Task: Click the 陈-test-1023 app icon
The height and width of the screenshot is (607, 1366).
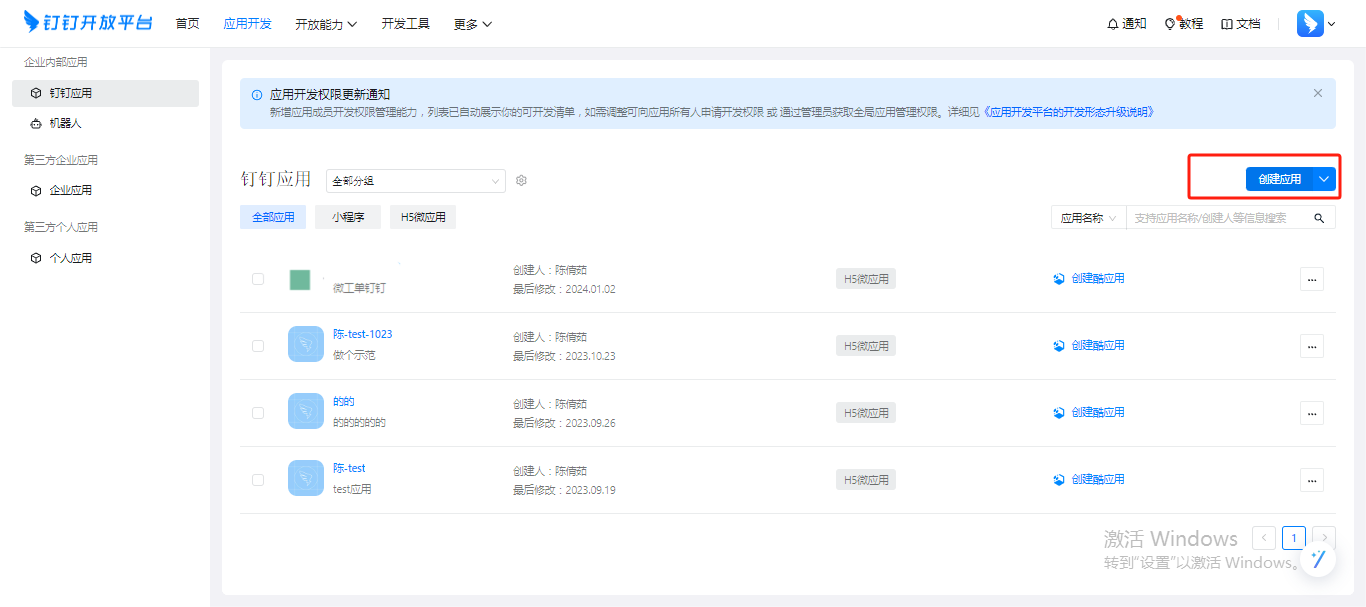Action: click(x=305, y=344)
